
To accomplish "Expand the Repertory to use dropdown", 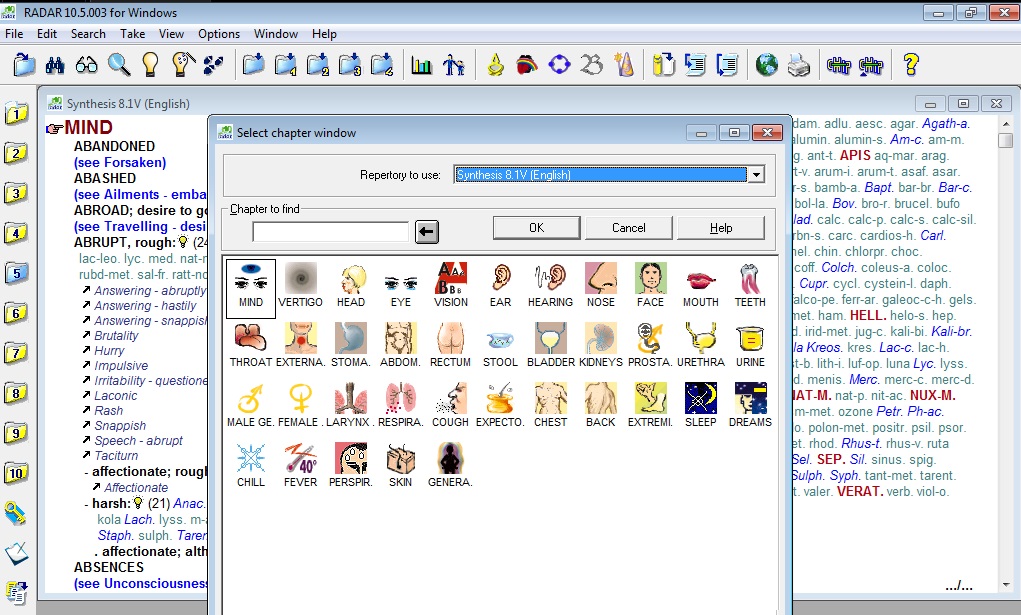I will pos(755,175).
